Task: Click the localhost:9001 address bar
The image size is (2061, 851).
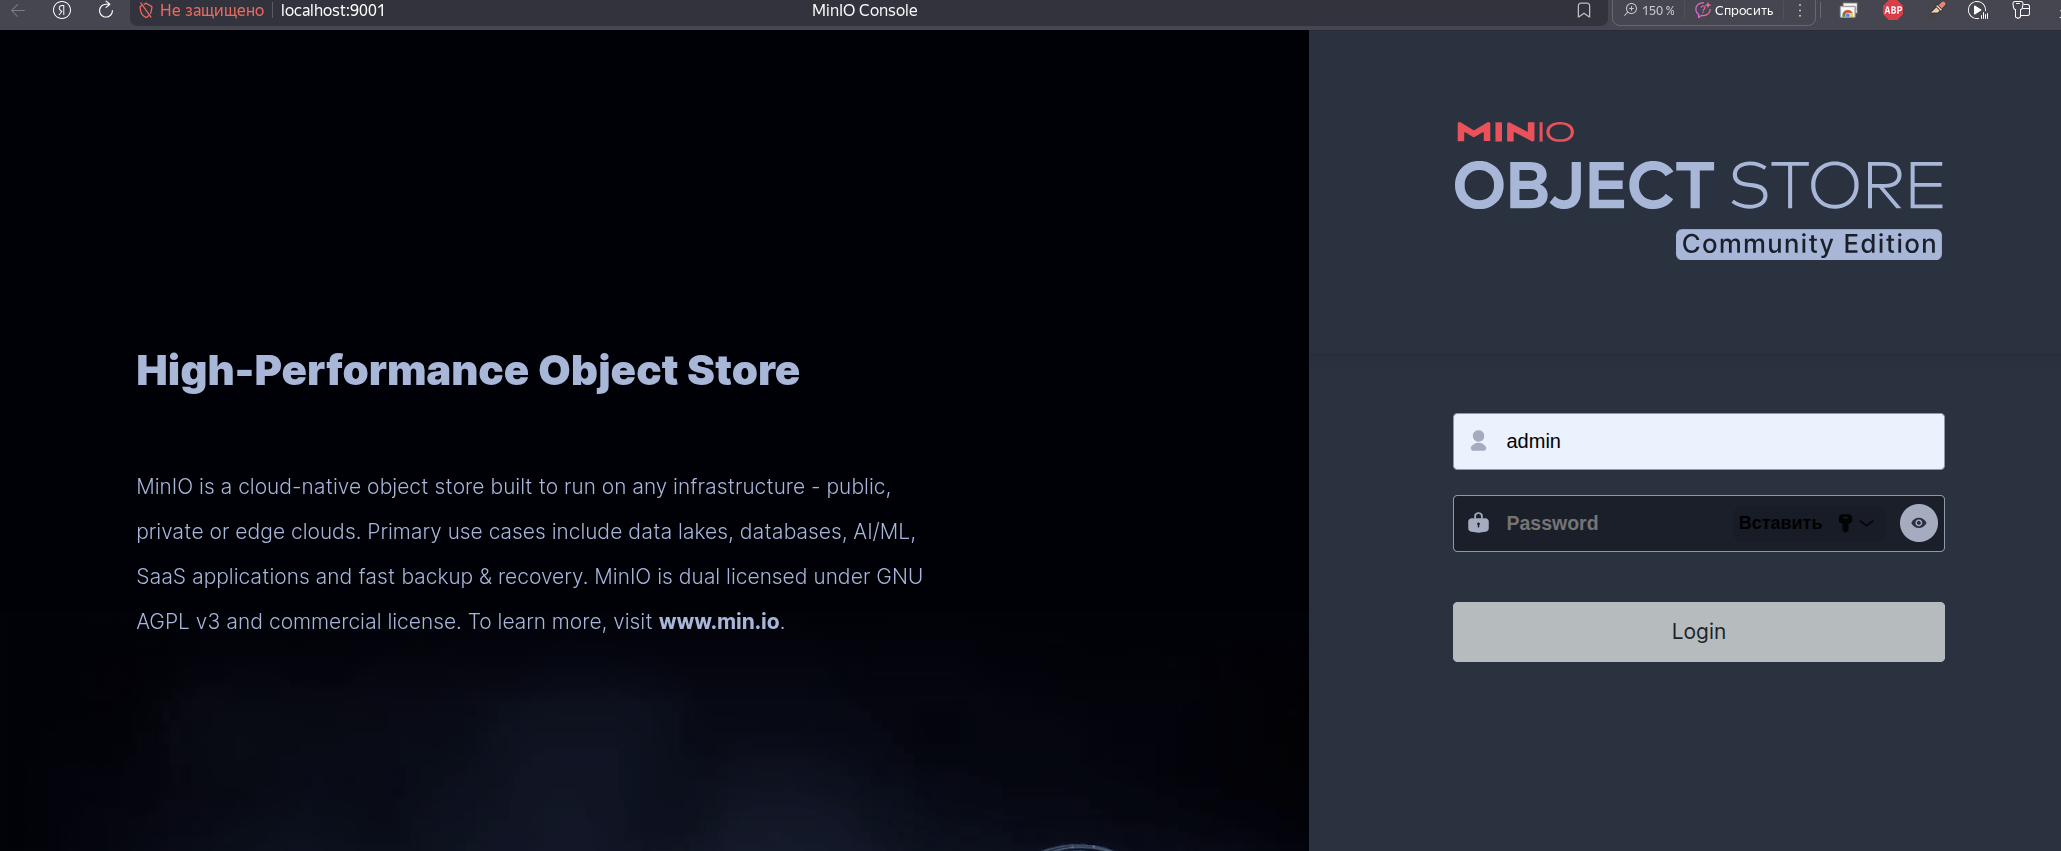Action: [x=333, y=11]
